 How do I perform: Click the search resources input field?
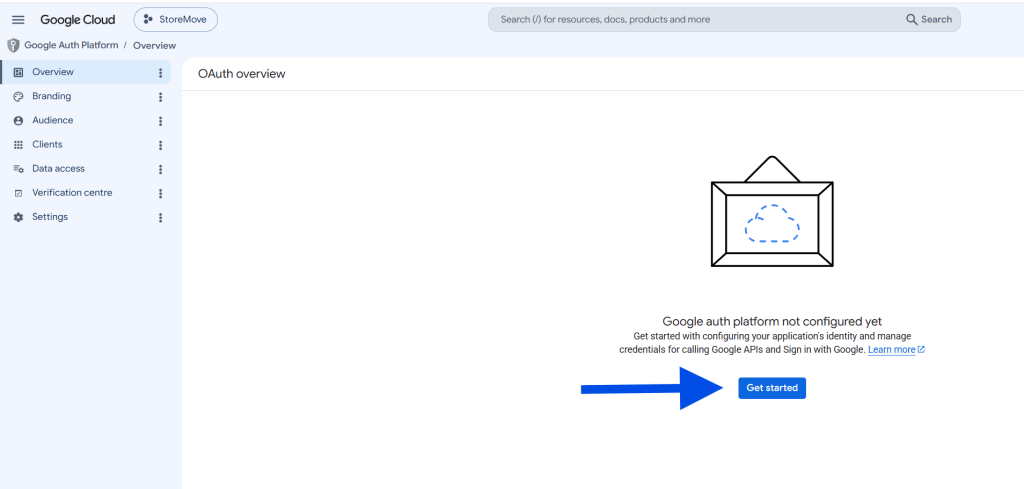tap(699, 20)
